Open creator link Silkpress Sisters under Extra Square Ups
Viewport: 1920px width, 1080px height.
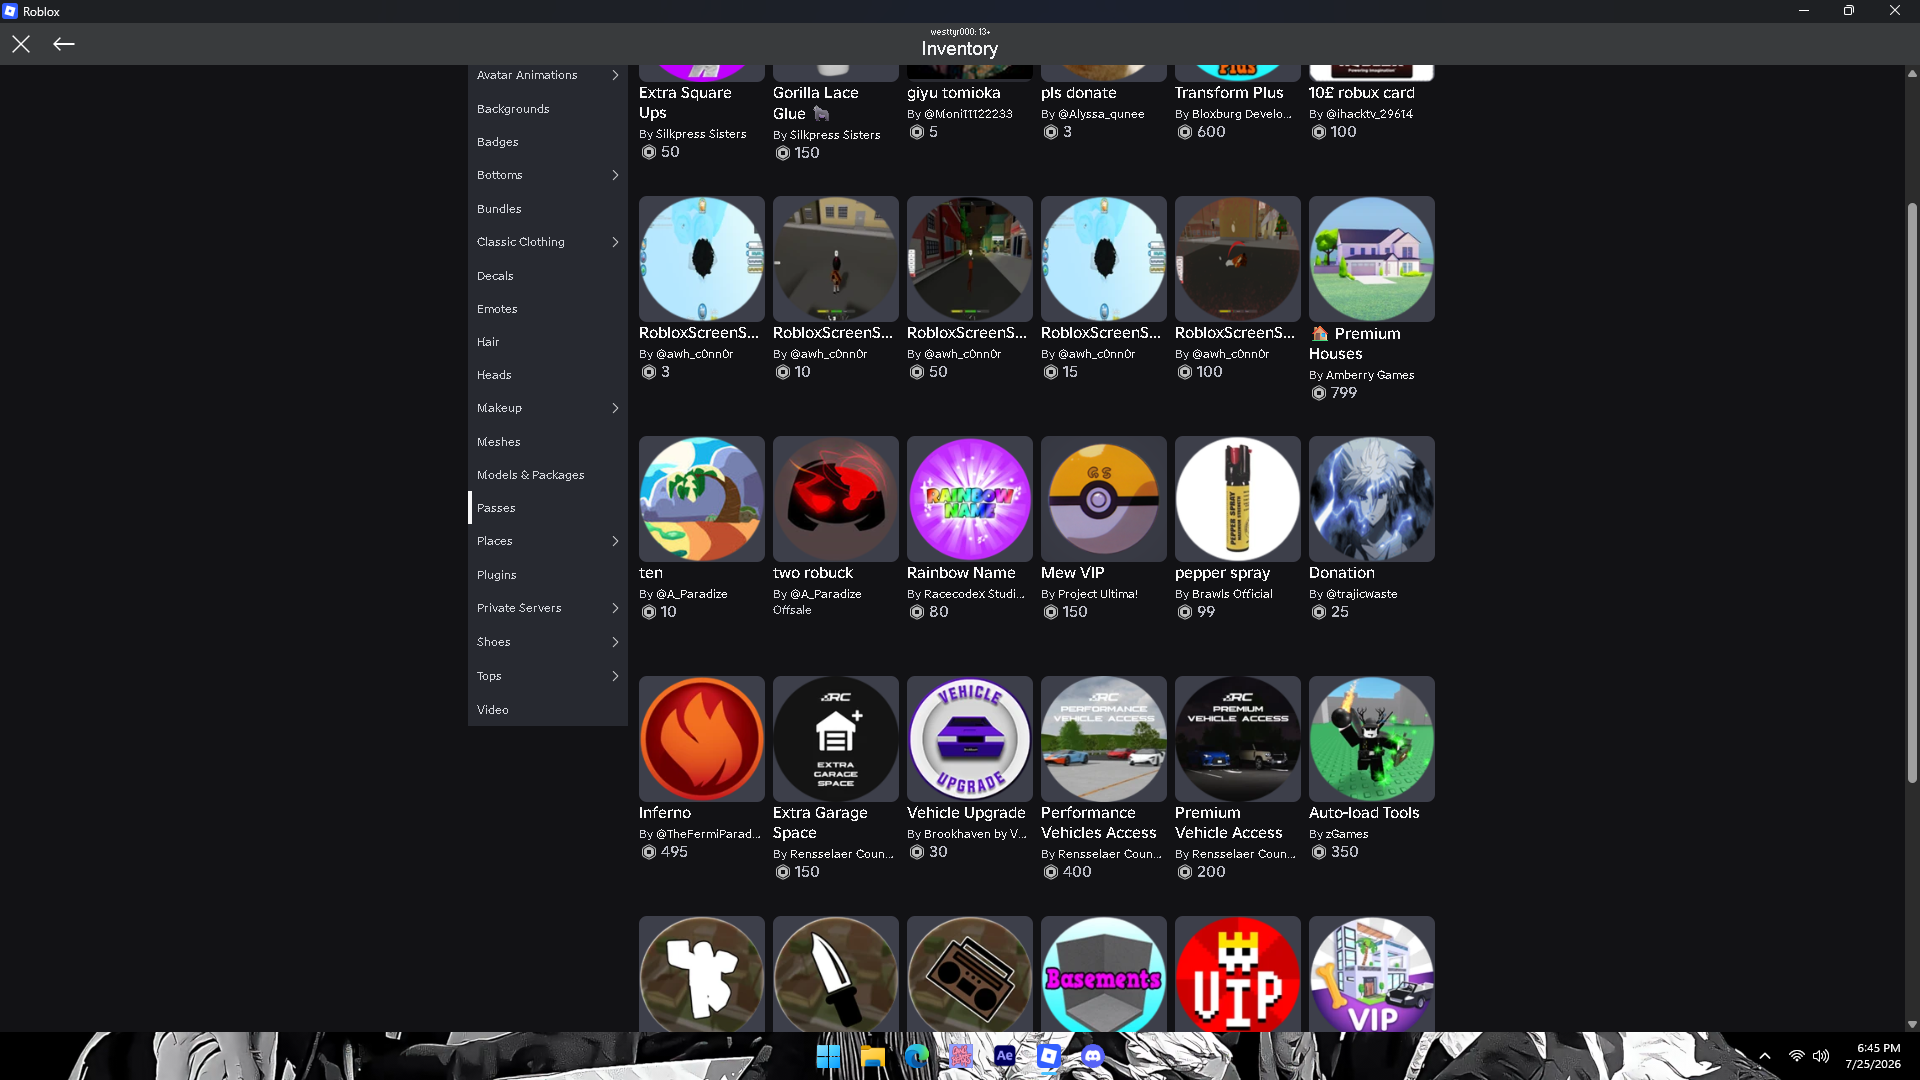[700, 134]
